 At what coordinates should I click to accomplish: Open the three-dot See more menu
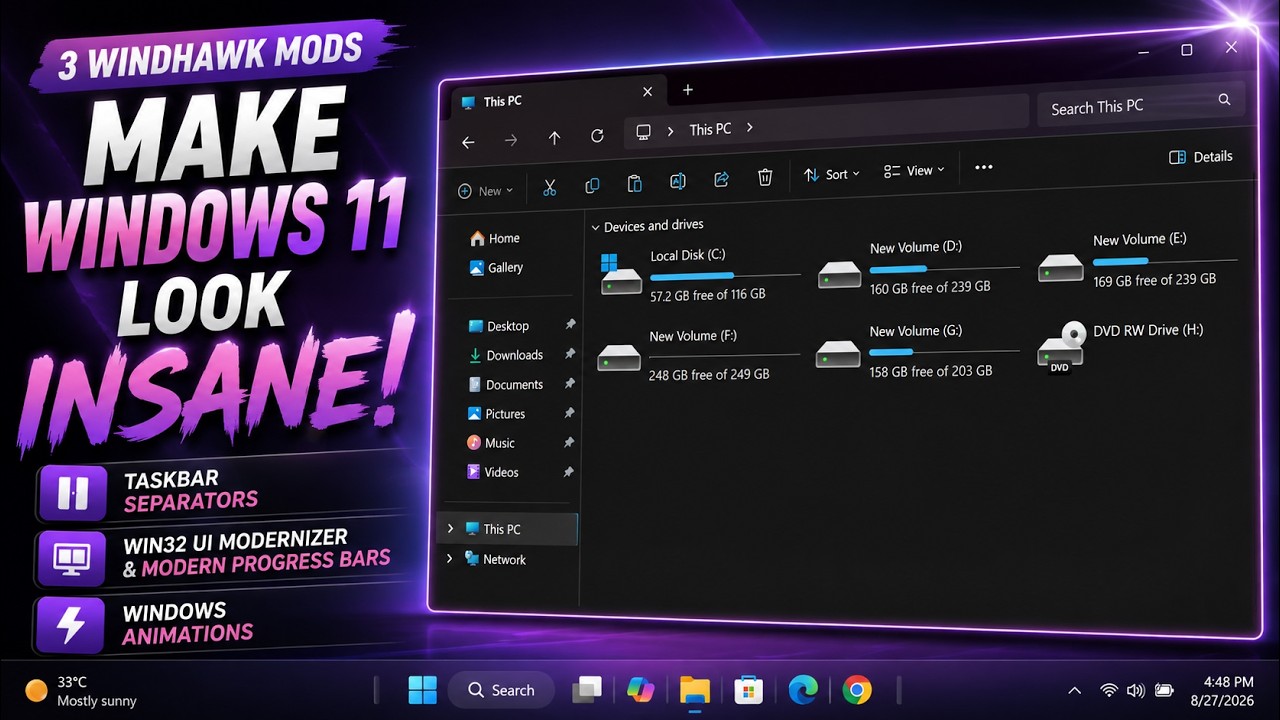(984, 167)
